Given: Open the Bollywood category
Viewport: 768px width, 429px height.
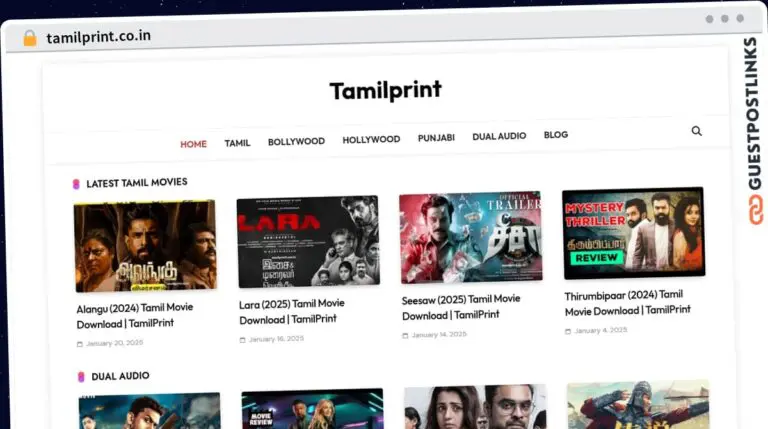Looking at the screenshot, I should [296, 142].
